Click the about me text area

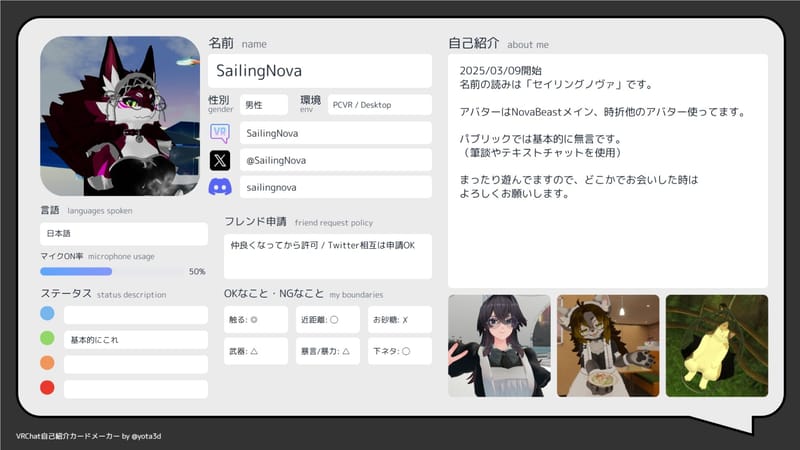(608, 157)
